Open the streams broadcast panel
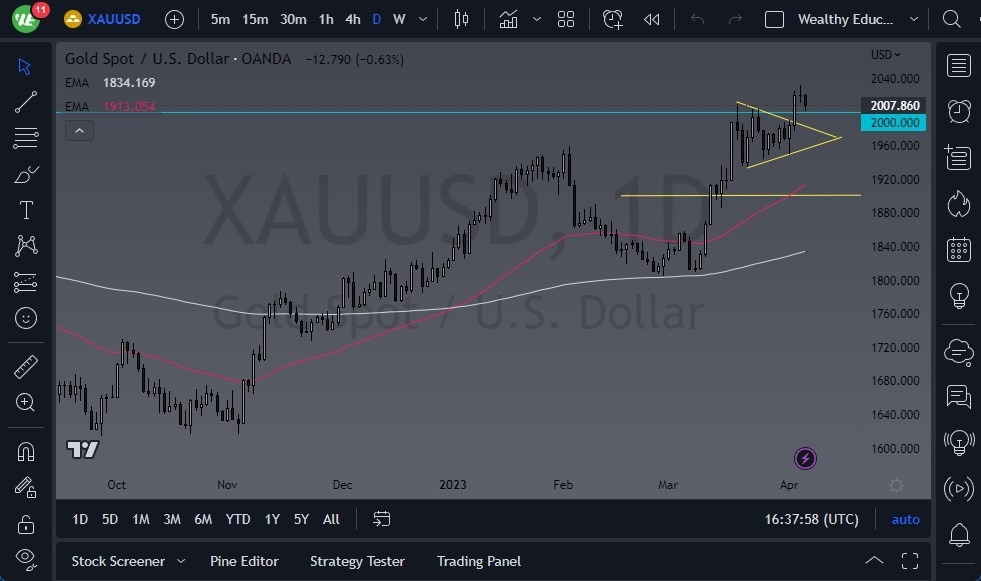This screenshot has width=981, height=581. [958, 488]
